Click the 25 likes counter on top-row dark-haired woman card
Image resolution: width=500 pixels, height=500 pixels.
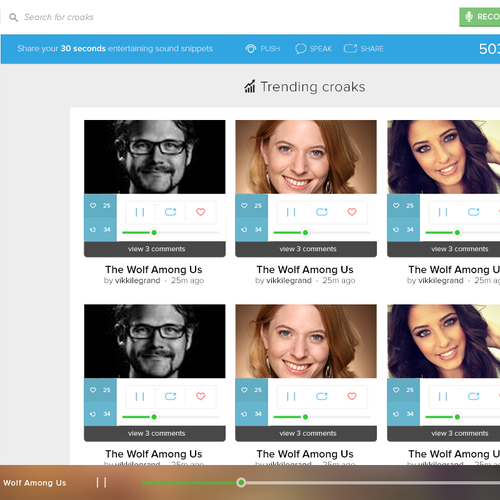(x=403, y=206)
